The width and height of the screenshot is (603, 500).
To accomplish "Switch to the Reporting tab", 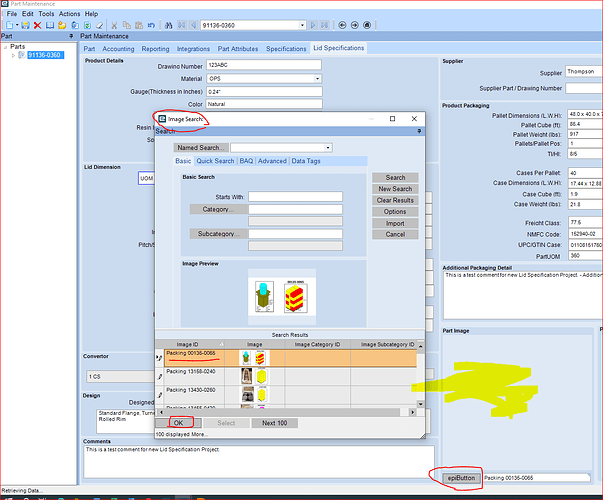I will (155, 49).
